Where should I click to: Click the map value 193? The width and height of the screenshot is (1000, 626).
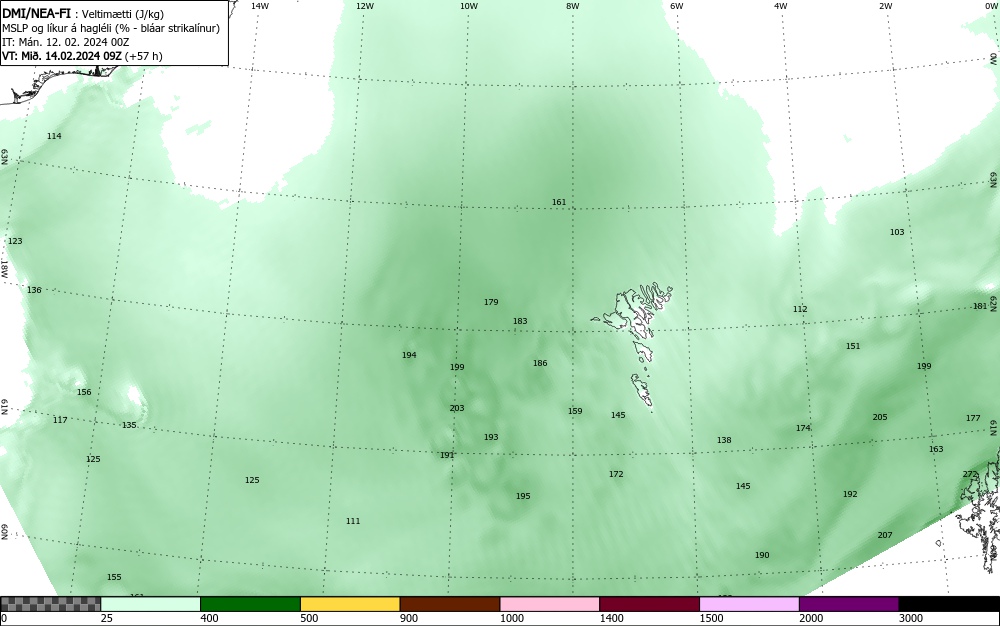(x=490, y=437)
